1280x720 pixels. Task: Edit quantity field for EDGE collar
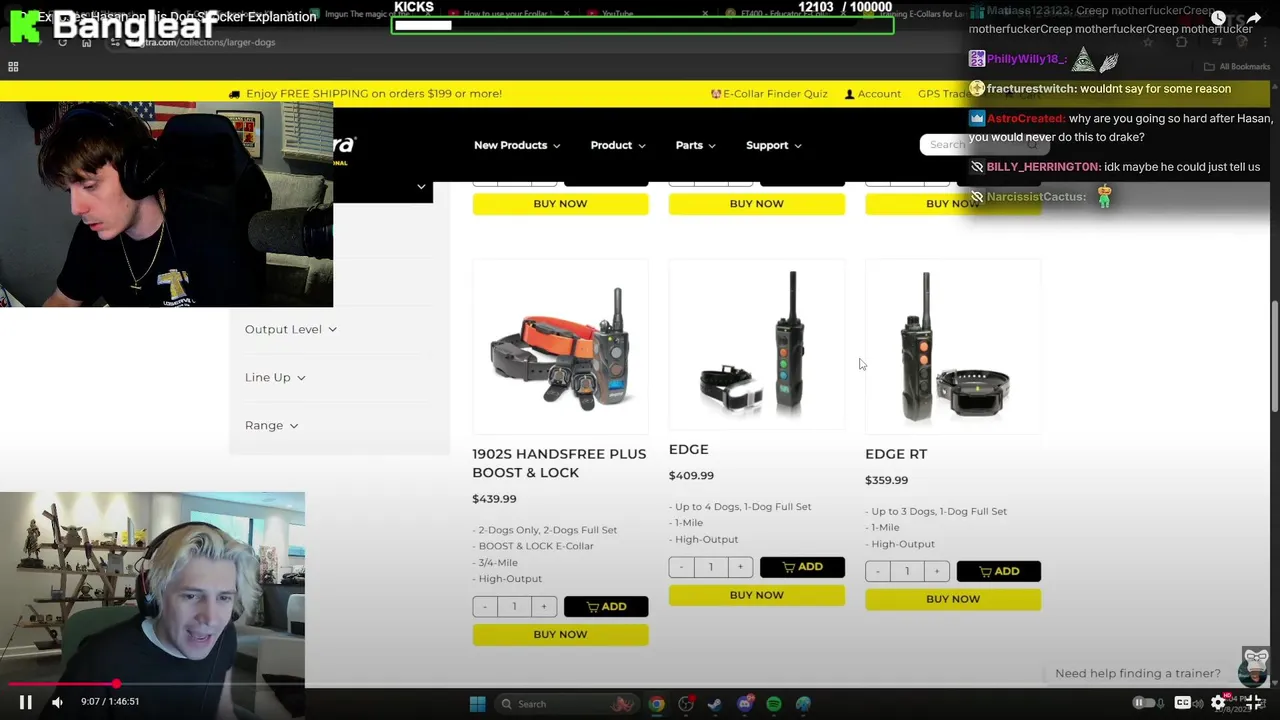(711, 567)
